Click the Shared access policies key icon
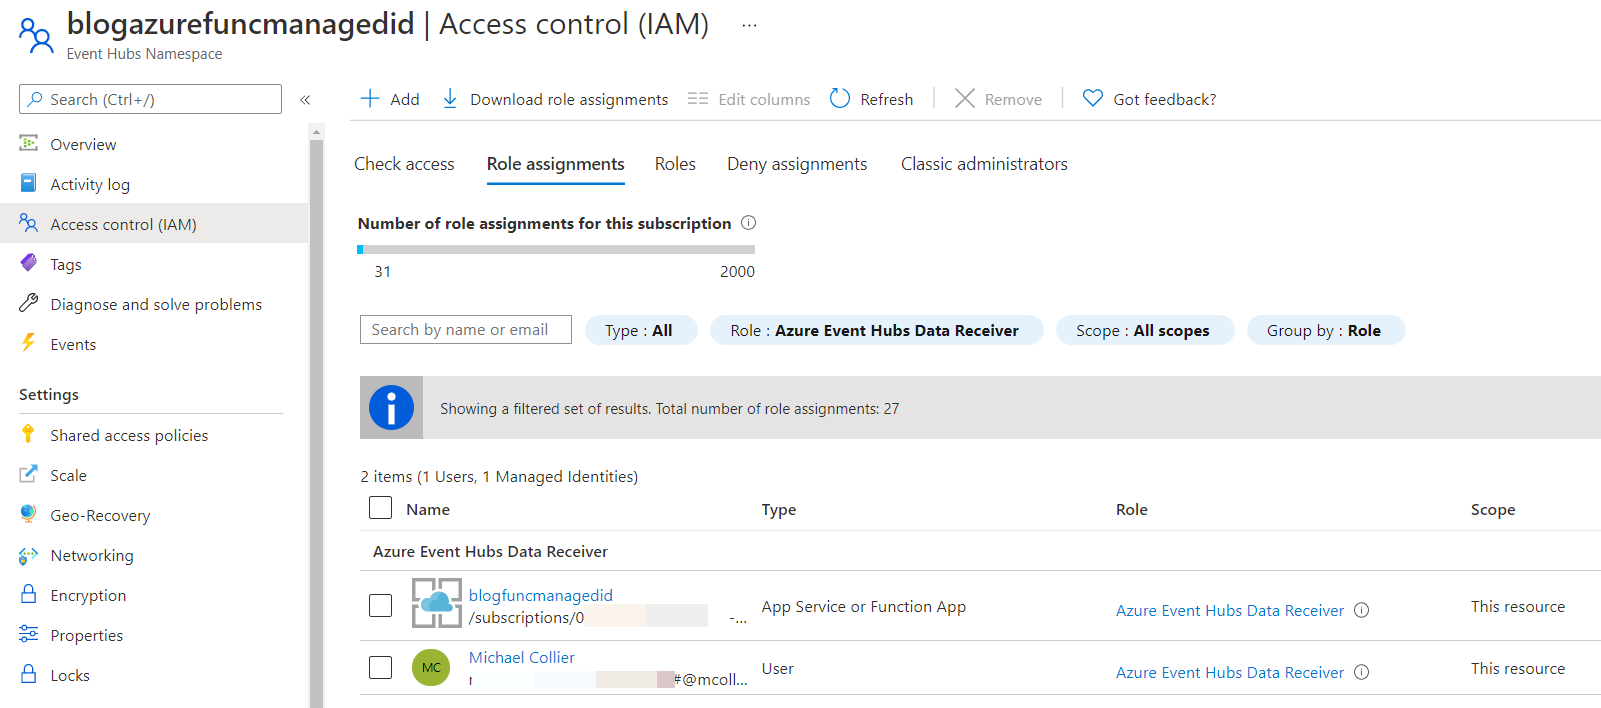Image resolution: width=1601 pixels, height=708 pixels. point(28,434)
